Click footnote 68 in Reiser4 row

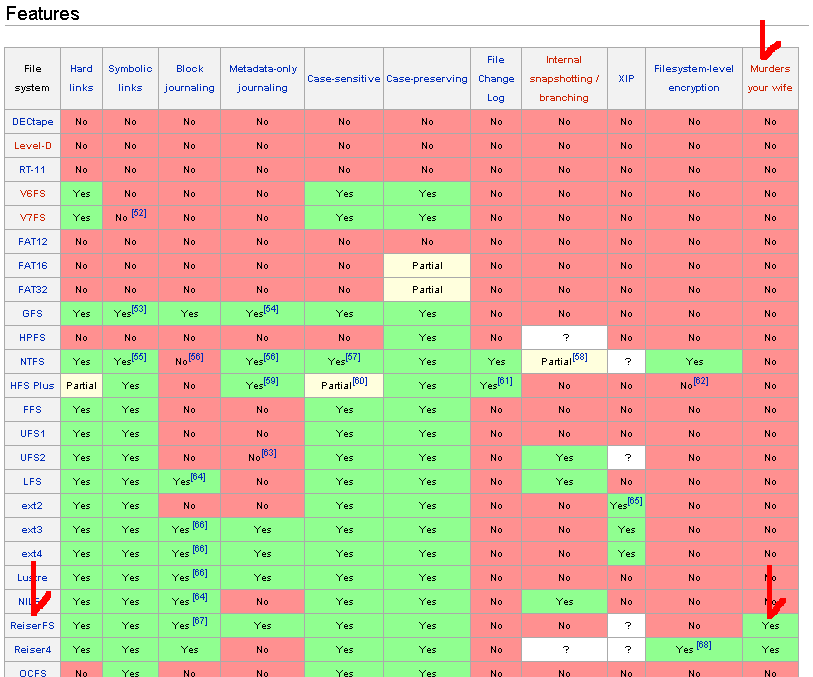[x=703, y=645]
